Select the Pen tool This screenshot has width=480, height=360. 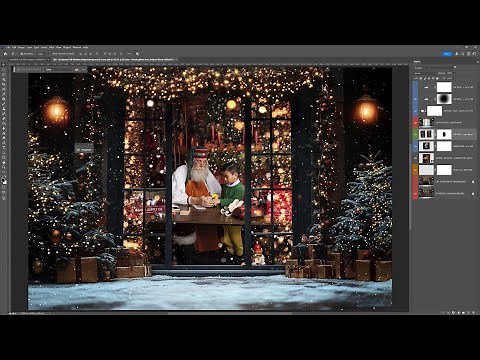click(x=4, y=142)
